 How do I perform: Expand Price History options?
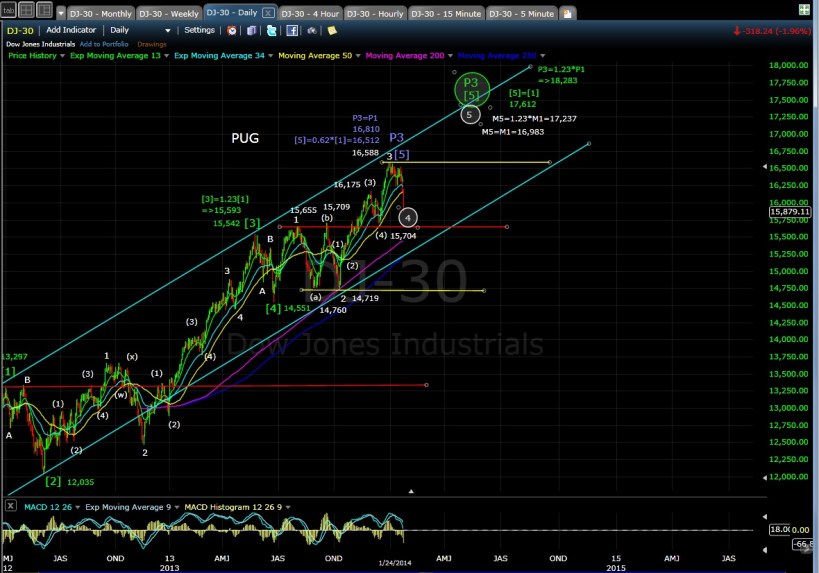[62, 55]
